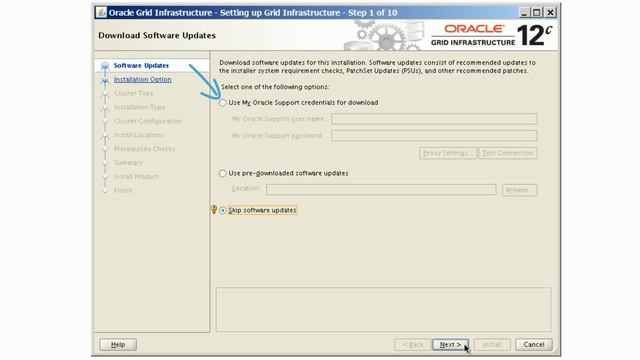Click the Download Software Updates heading
Image resolution: width=640 pixels, height=360 pixels.
point(157,36)
